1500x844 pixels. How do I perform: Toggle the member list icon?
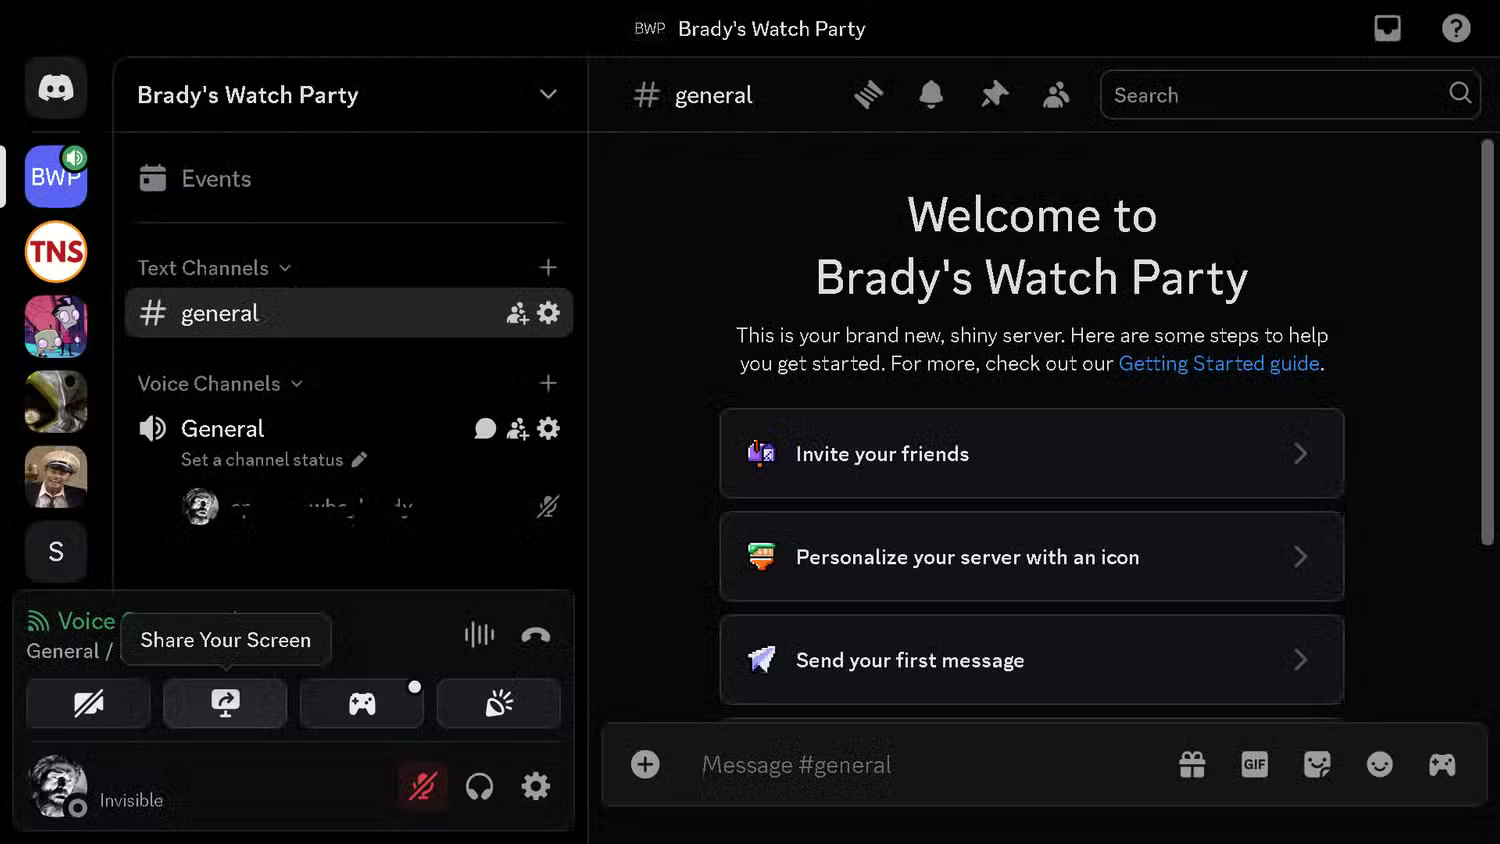pyautogui.click(x=1056, y=95)
